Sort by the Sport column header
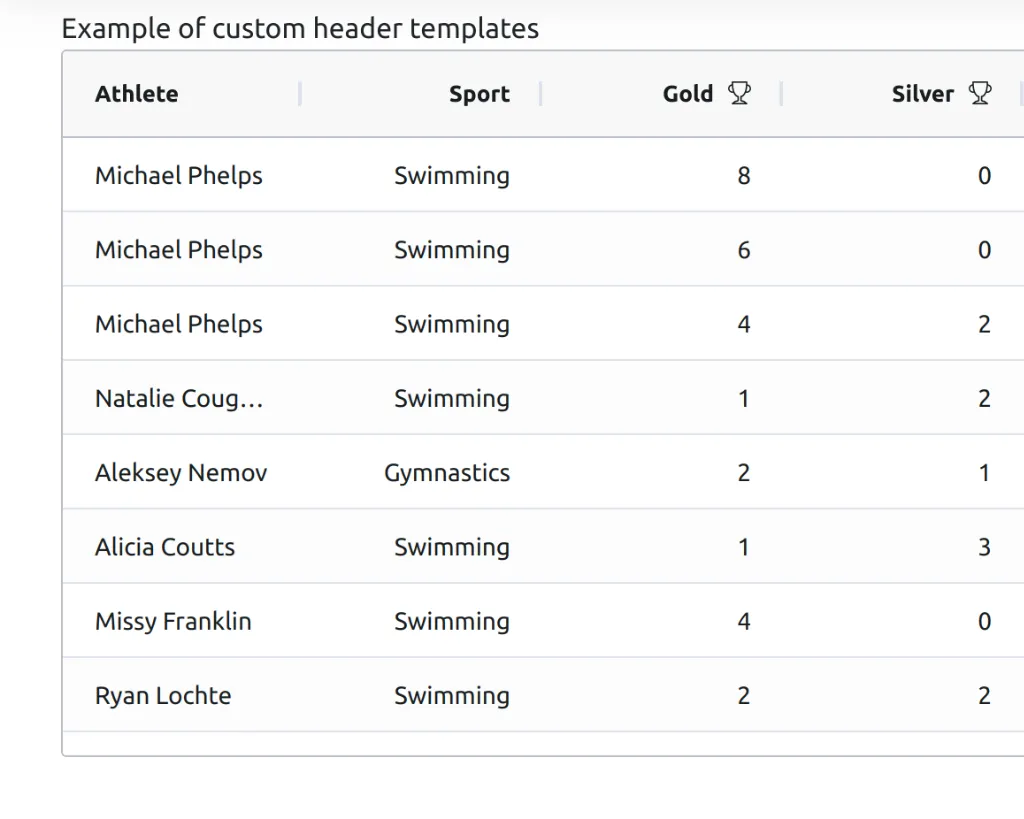 coord(479,95)
